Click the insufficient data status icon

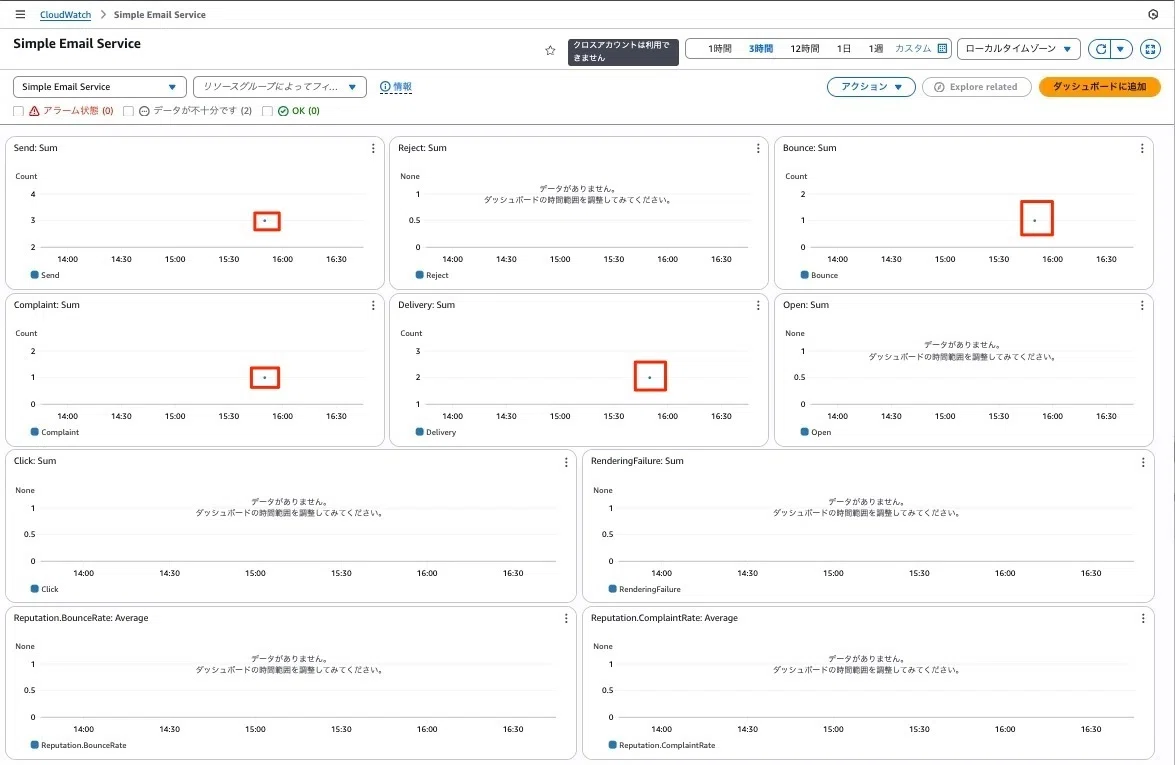tap(145, 111)
